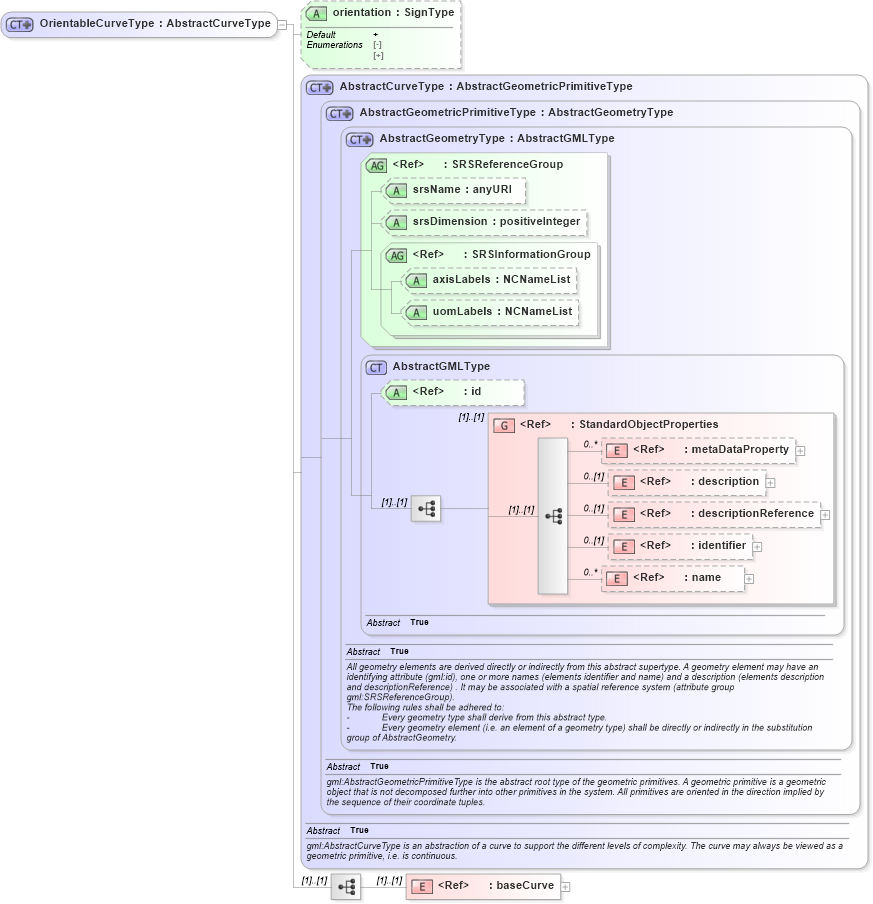This screenshot has height=904, width=873.
Task: Click the [+] enumeration value of orientation
Action: [378, 56]
